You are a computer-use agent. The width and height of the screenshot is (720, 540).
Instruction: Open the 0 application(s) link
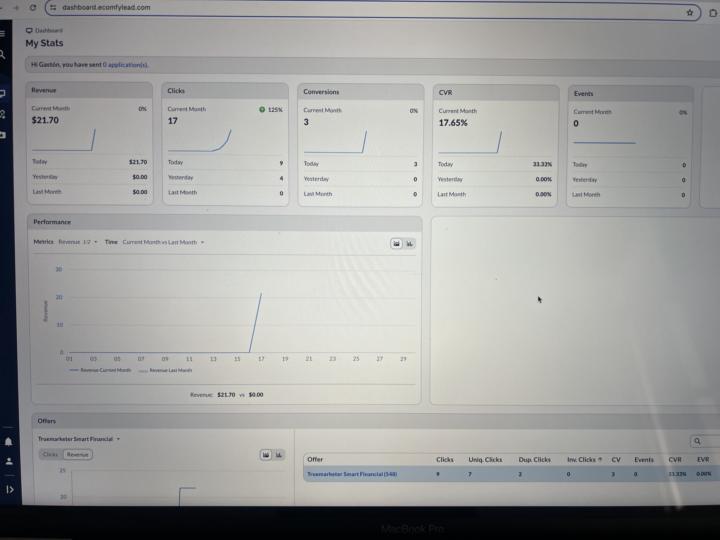pyautogui.click(x=125, y=65)
